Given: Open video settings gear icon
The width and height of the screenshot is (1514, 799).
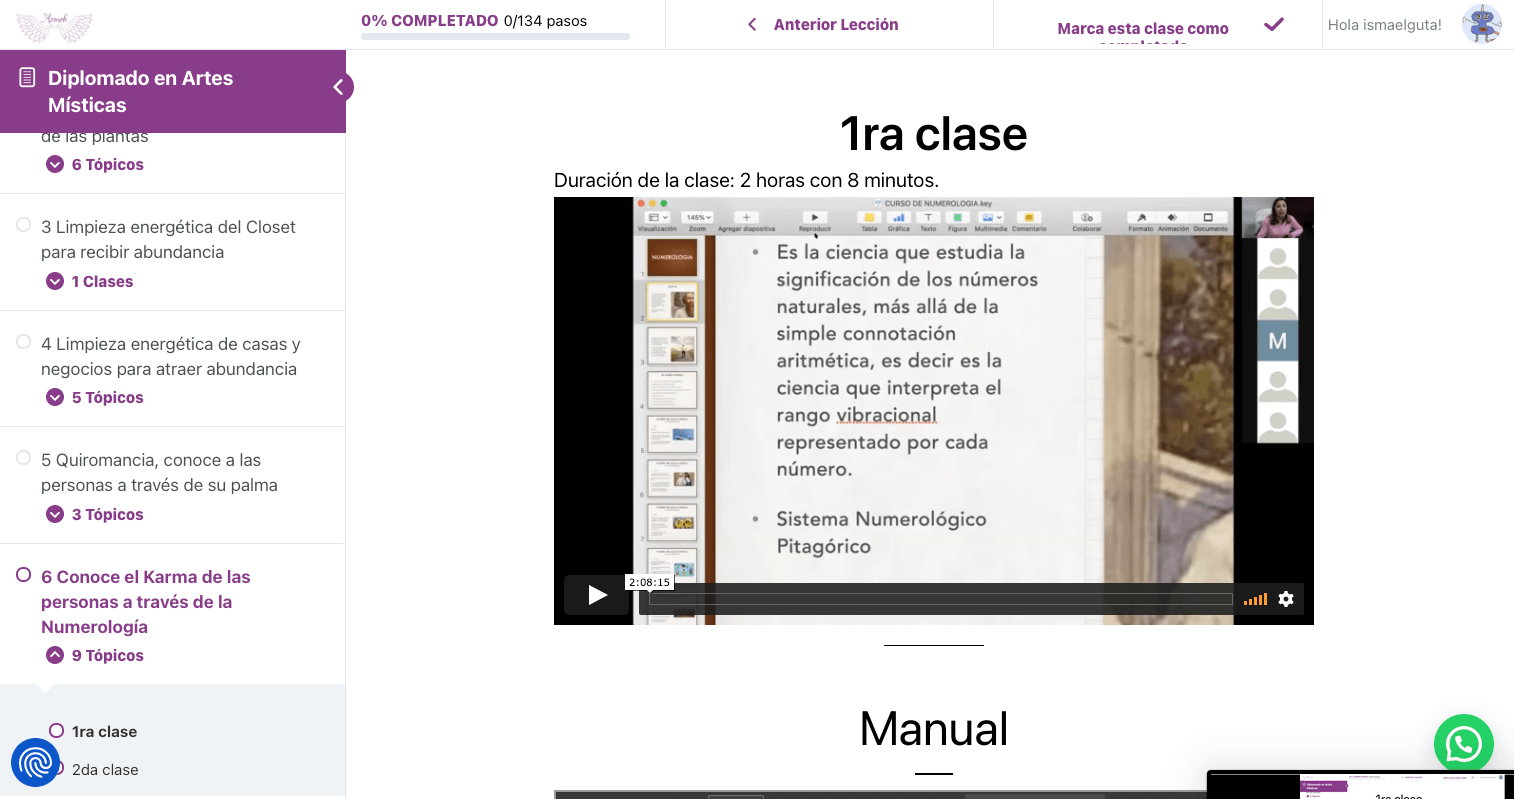Looking at the screenshot, I should tap(1286, 599).
